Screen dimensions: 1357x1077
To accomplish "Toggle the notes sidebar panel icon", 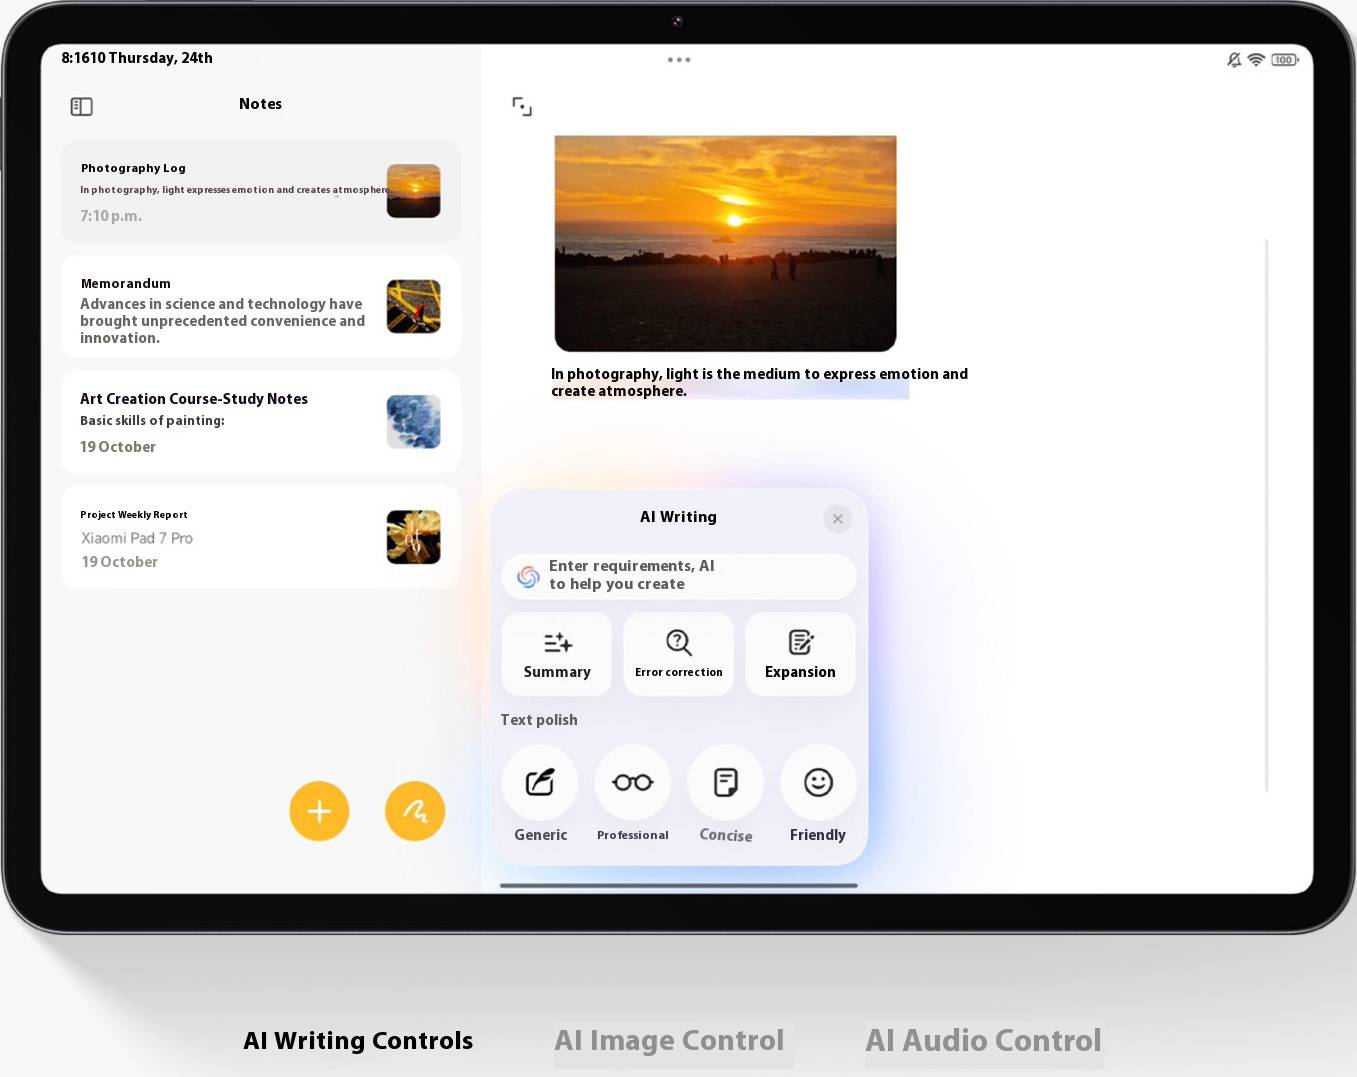I will tap(82, 106).
